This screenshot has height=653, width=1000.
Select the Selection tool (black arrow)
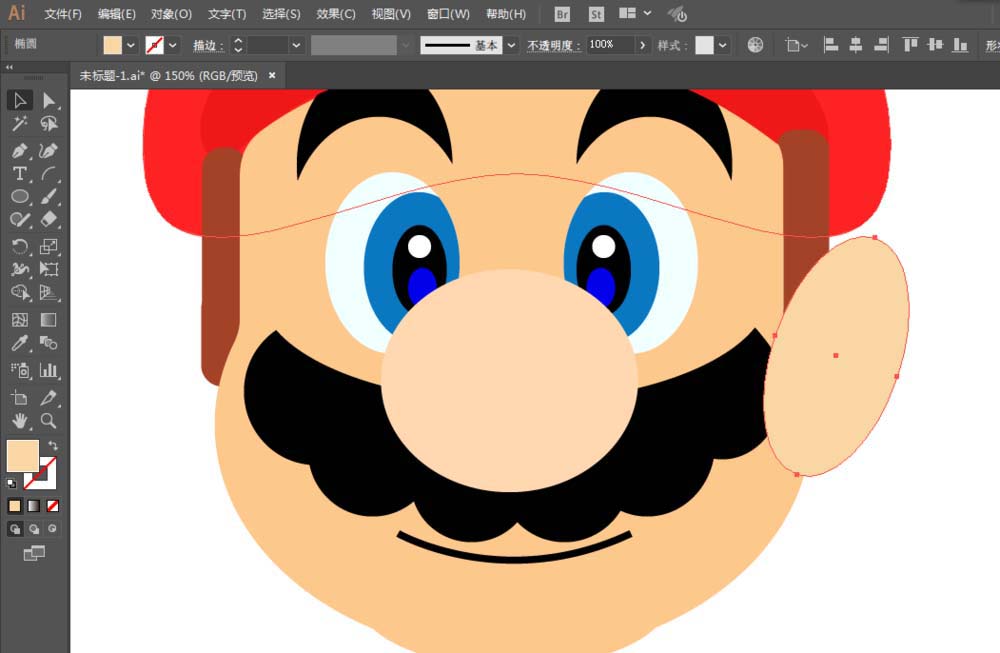[20, 100]
